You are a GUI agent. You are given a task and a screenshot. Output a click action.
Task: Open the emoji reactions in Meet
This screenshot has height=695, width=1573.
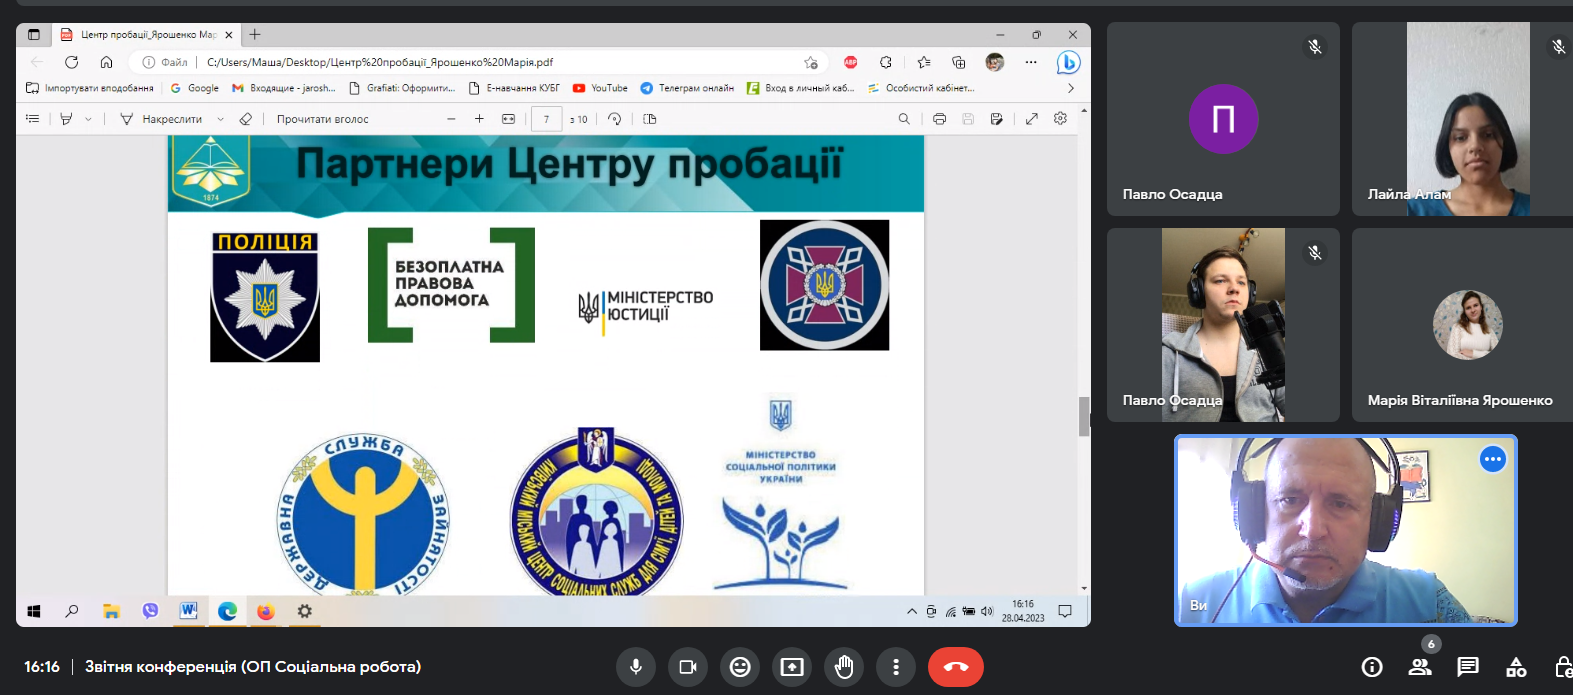tap(740, 667)
